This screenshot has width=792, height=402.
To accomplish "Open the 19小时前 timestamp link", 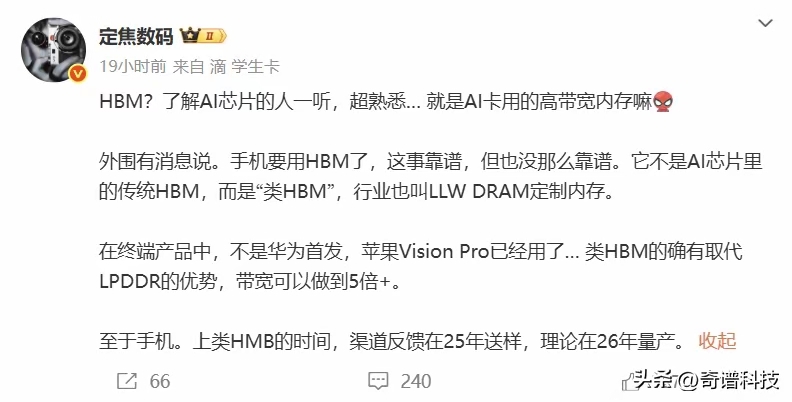I will pos(132,66).
